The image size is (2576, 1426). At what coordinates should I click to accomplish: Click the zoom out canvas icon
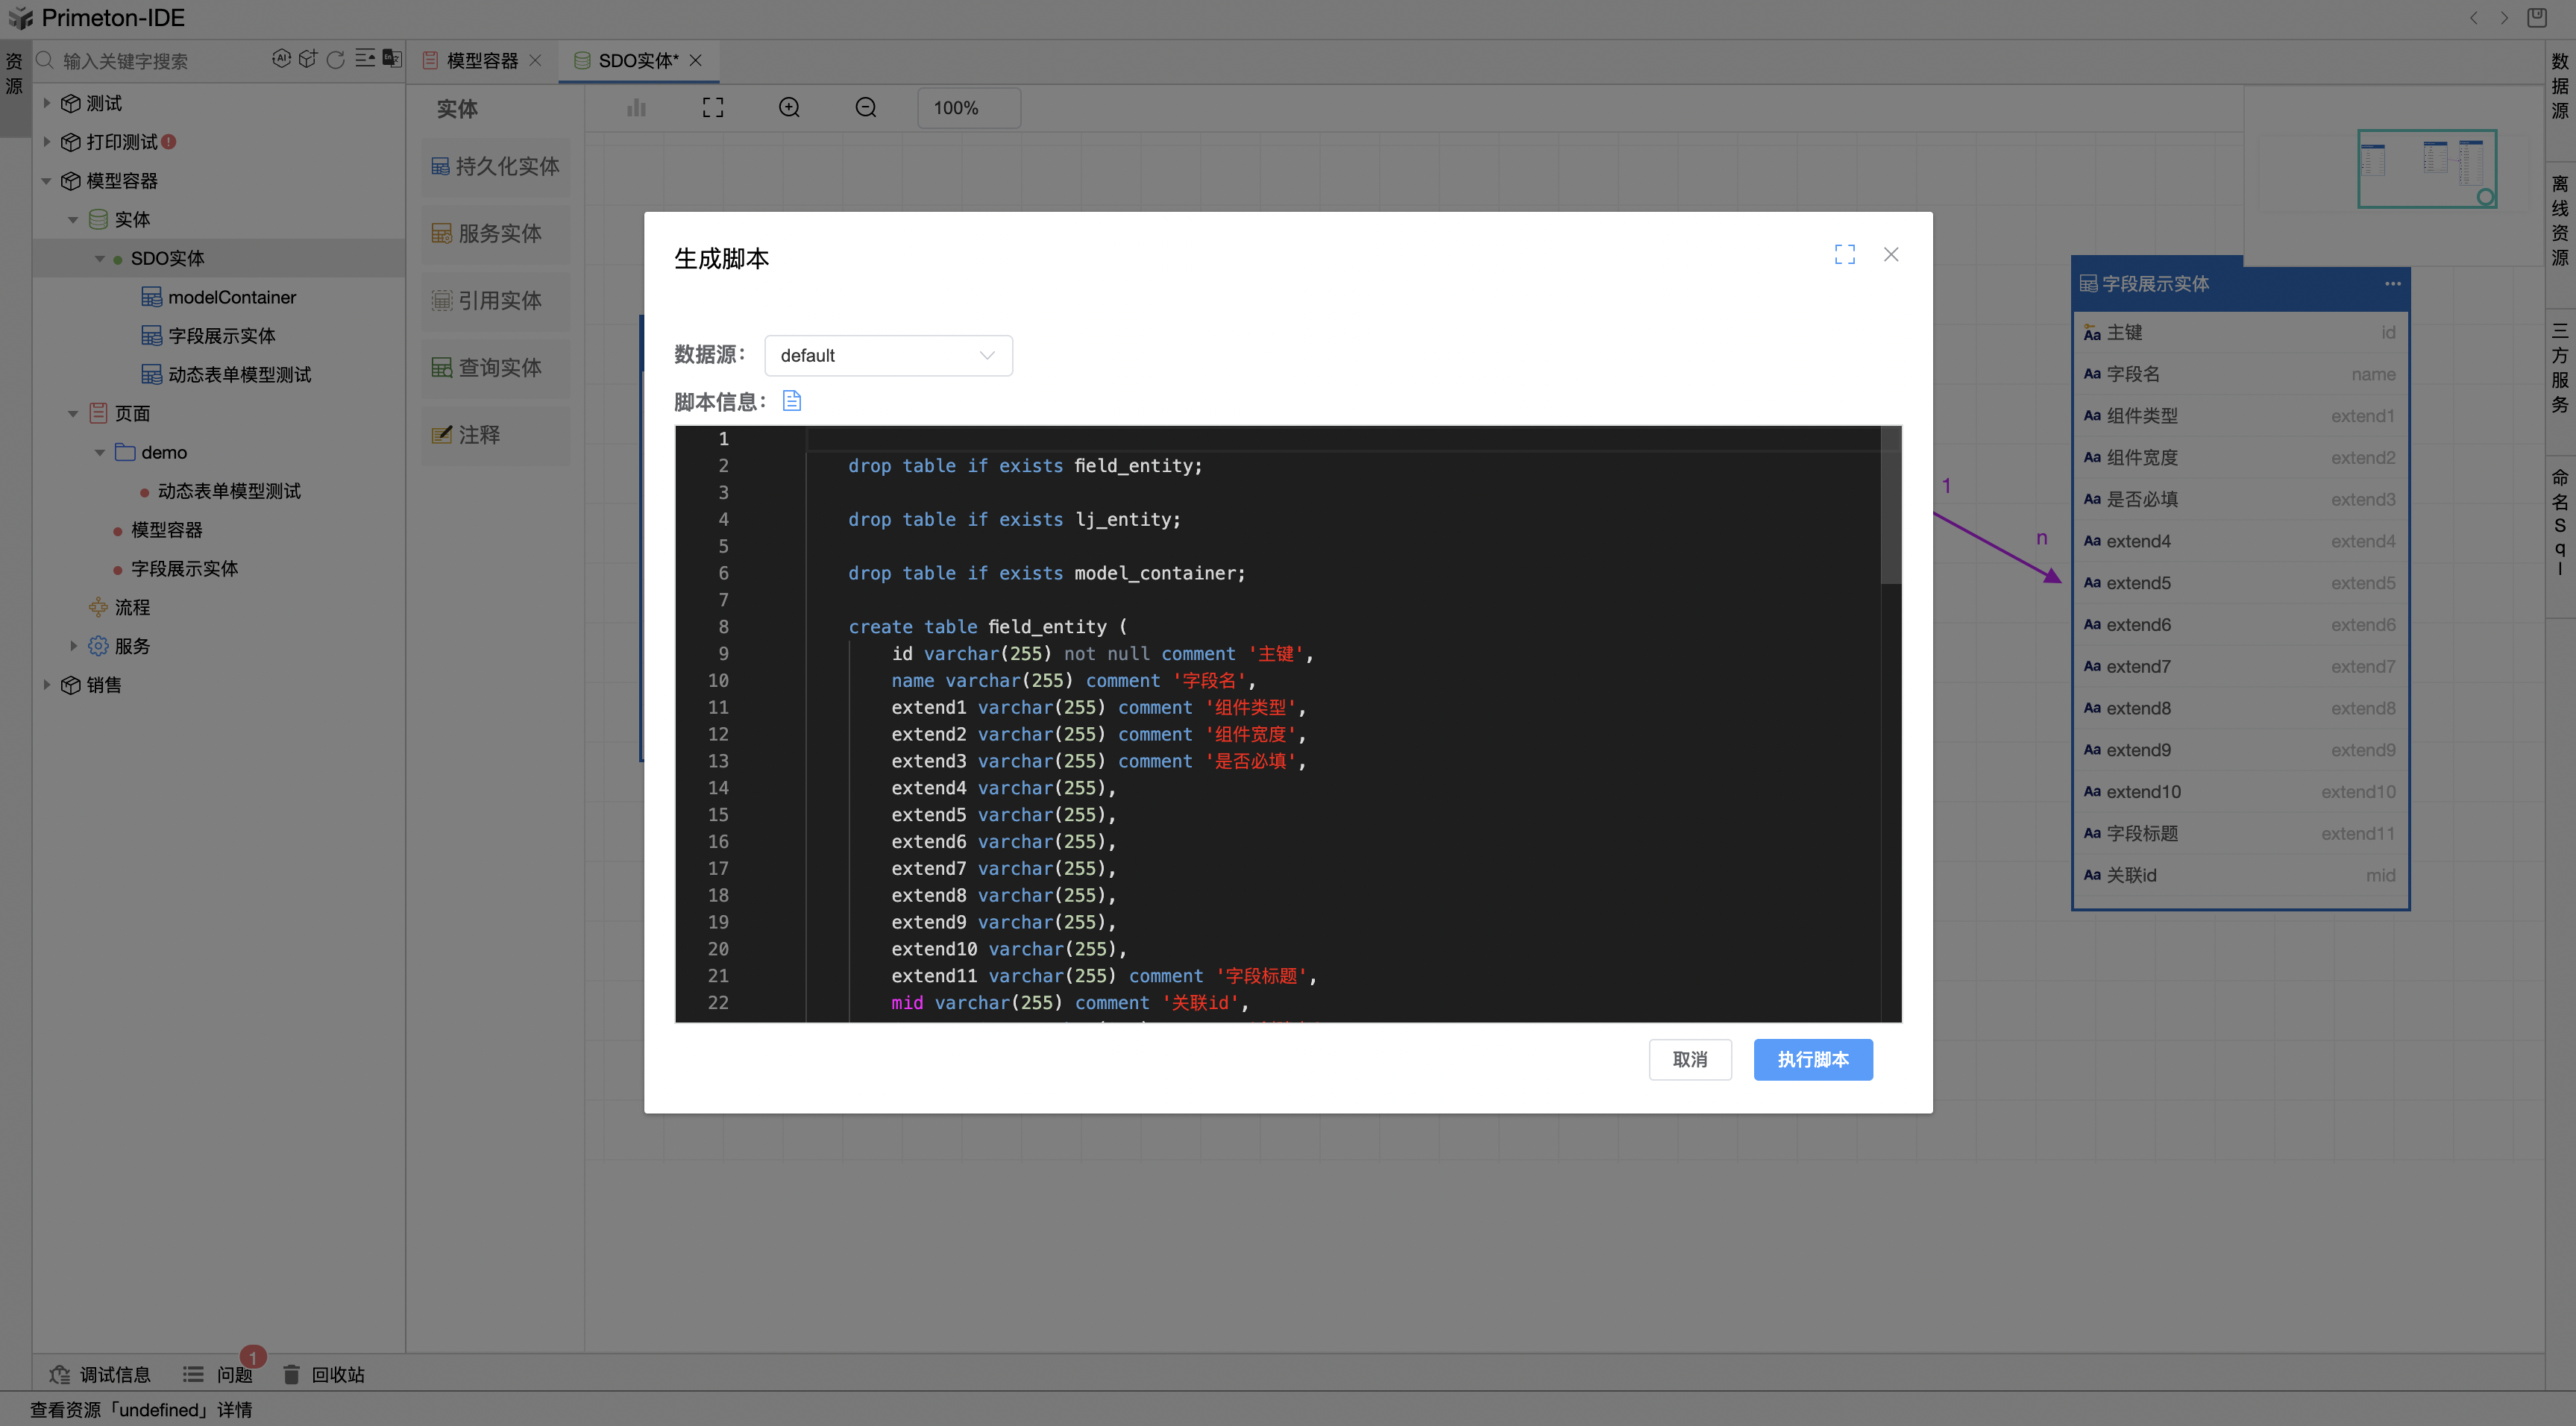866,108
